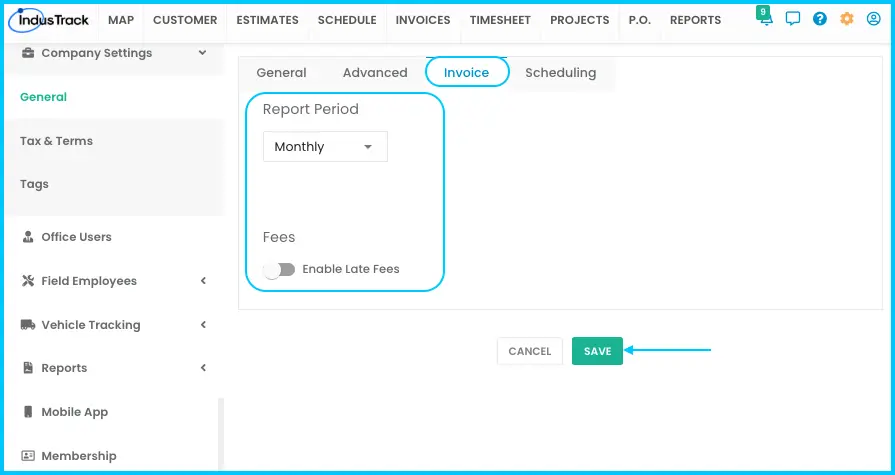Image resolution: width=895 pixels, height=475 pixels.
Task: Switch to the Advanced tab
Action: 375,73
